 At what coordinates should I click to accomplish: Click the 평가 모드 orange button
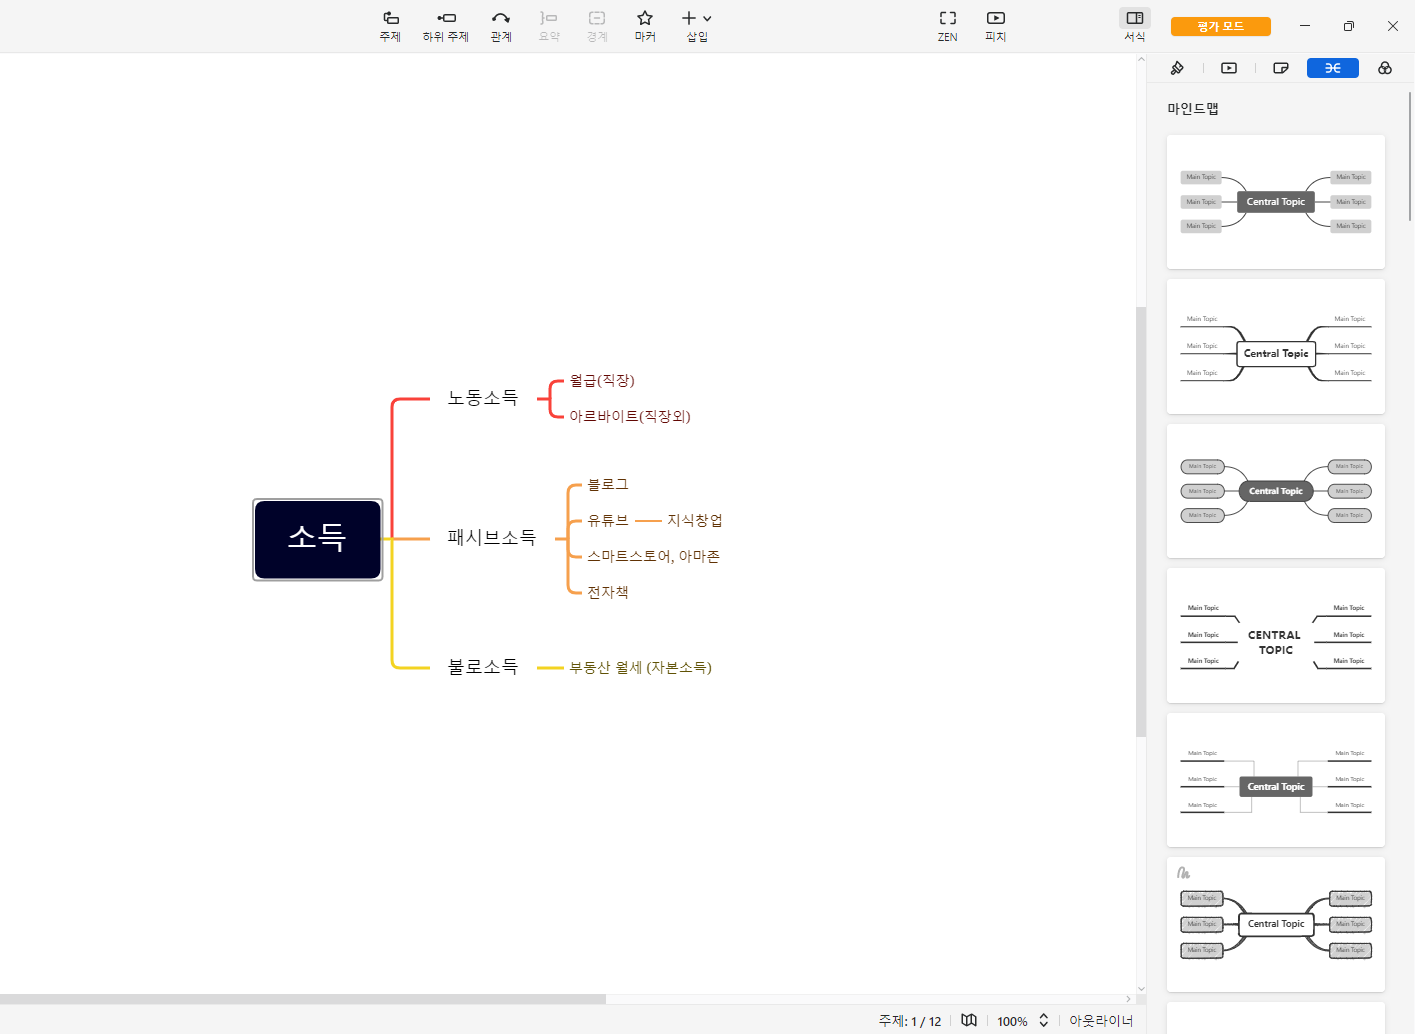click(1221, 26)
